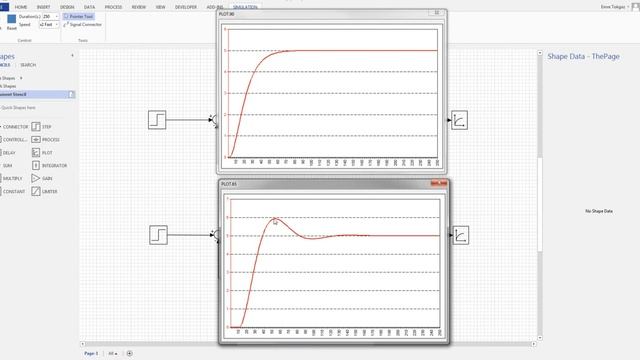Click the blue Reset simulation button
Image resolution: width=640 pixels, height=360 pixels.
coord(12,22)
